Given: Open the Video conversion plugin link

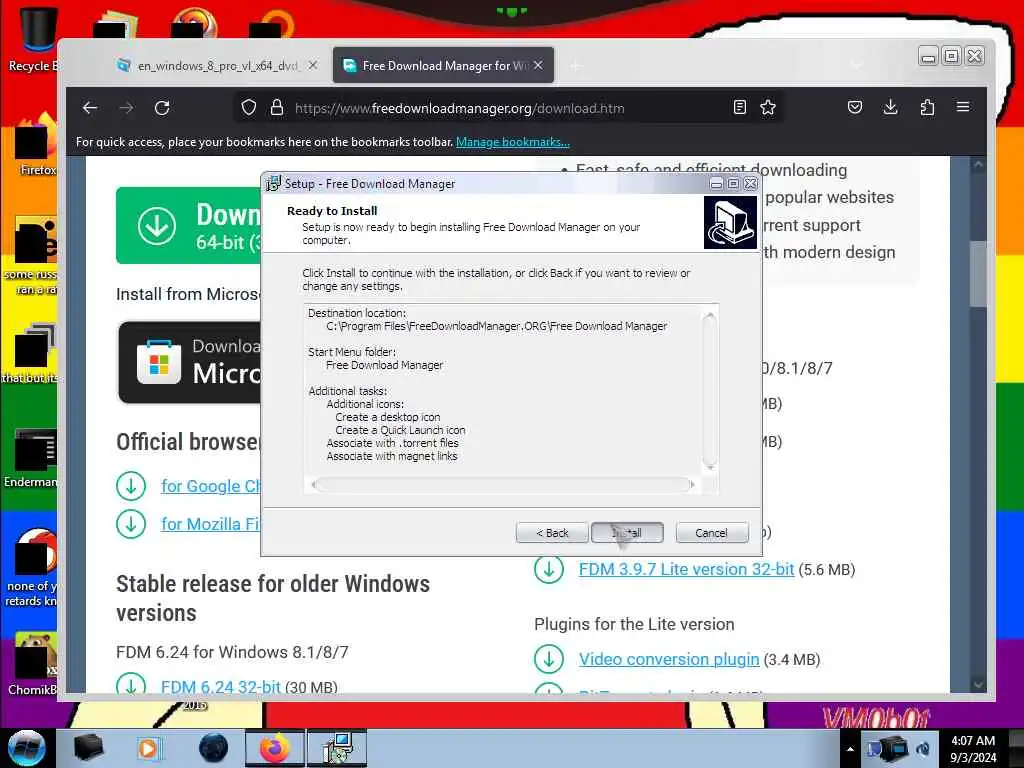Looking at the screenshot, I should tap(669, 660).
